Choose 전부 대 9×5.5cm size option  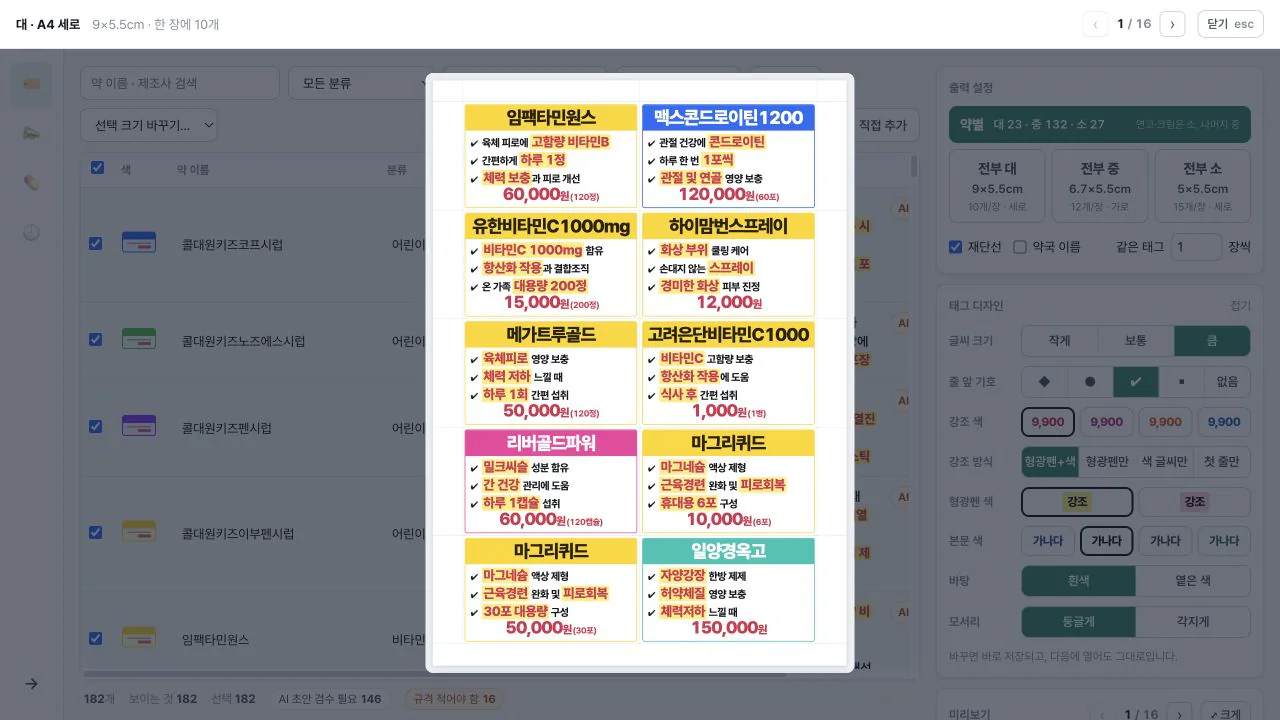[x=997, y=186]
